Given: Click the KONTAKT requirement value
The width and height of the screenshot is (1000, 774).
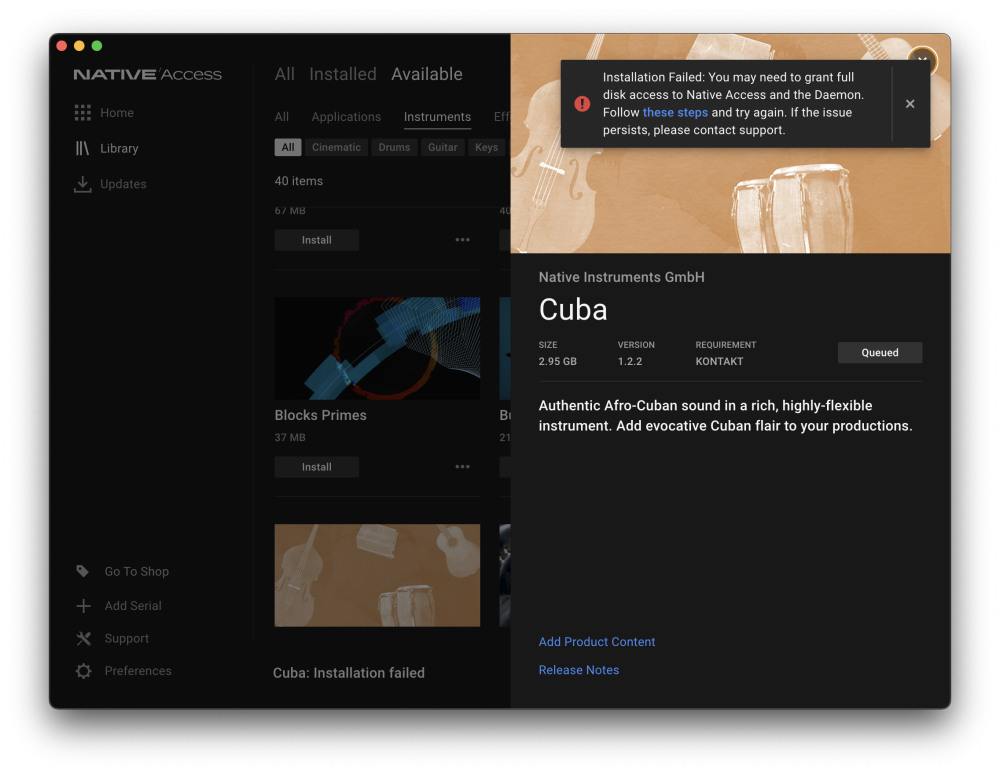Looking at the screenshot, I should [x=719, y=361].
